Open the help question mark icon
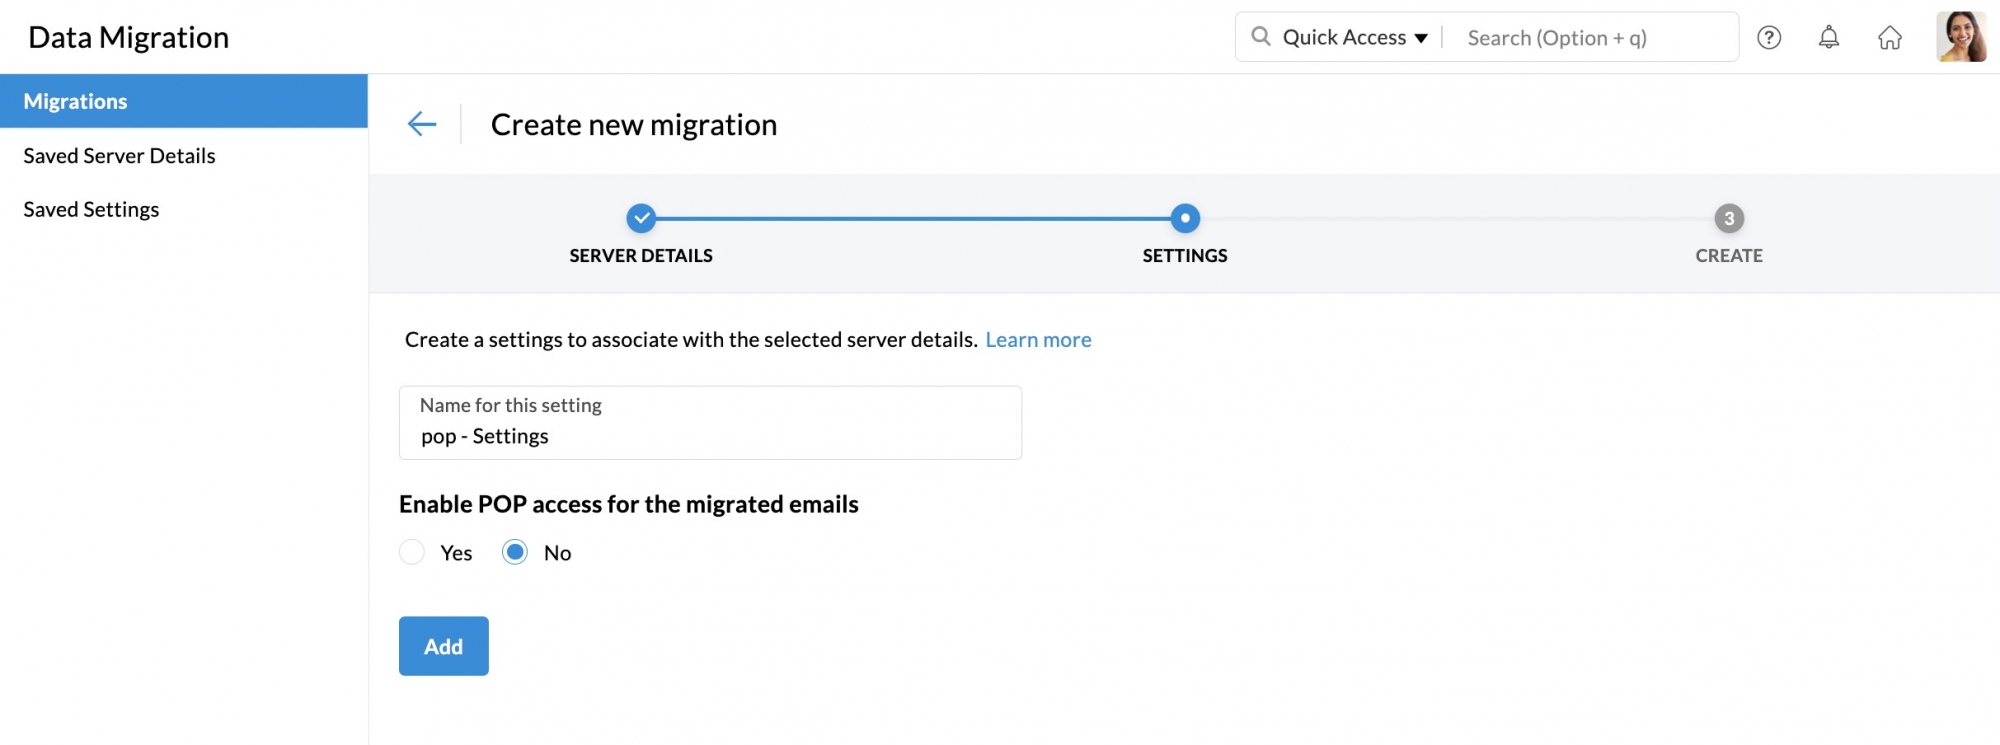 [x=1769, y=38]
